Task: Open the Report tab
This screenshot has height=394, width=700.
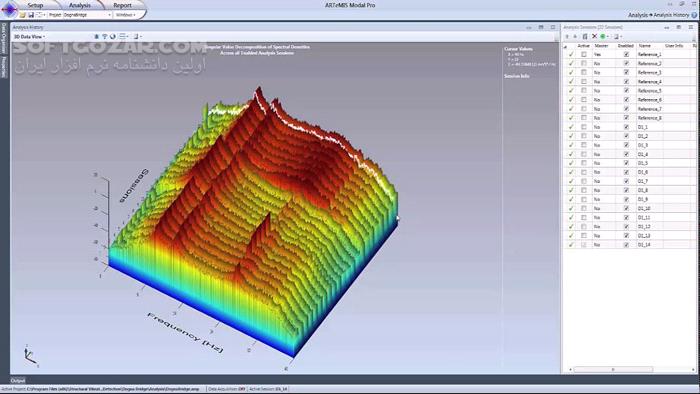Action: 122,5
